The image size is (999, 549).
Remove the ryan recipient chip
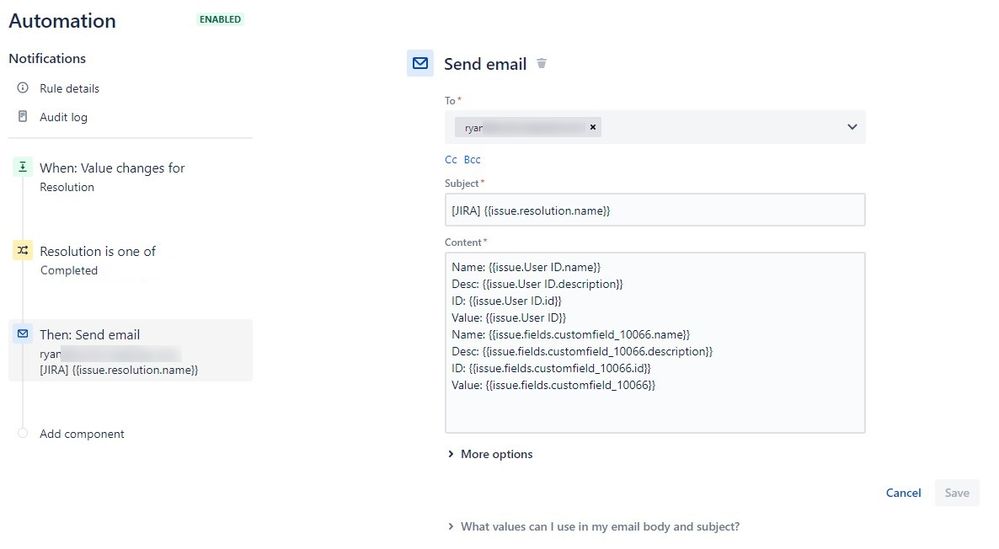[593, 127]
